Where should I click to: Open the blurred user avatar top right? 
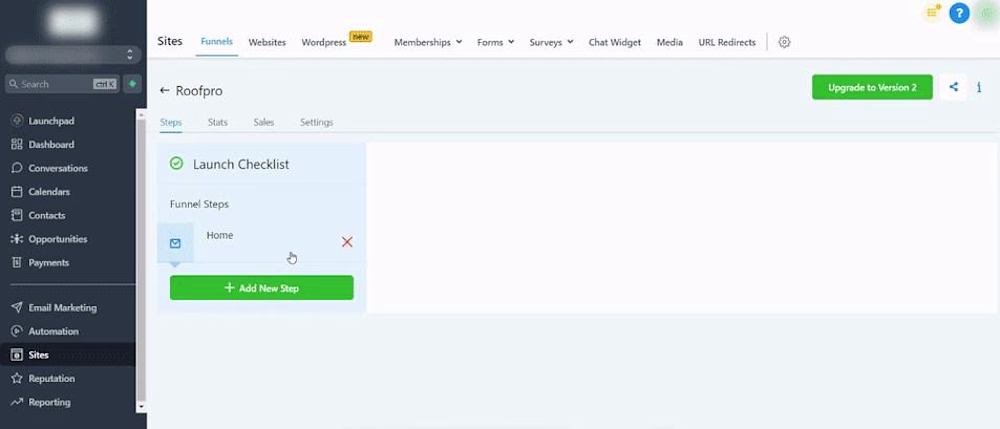click(x=987, y=13)
